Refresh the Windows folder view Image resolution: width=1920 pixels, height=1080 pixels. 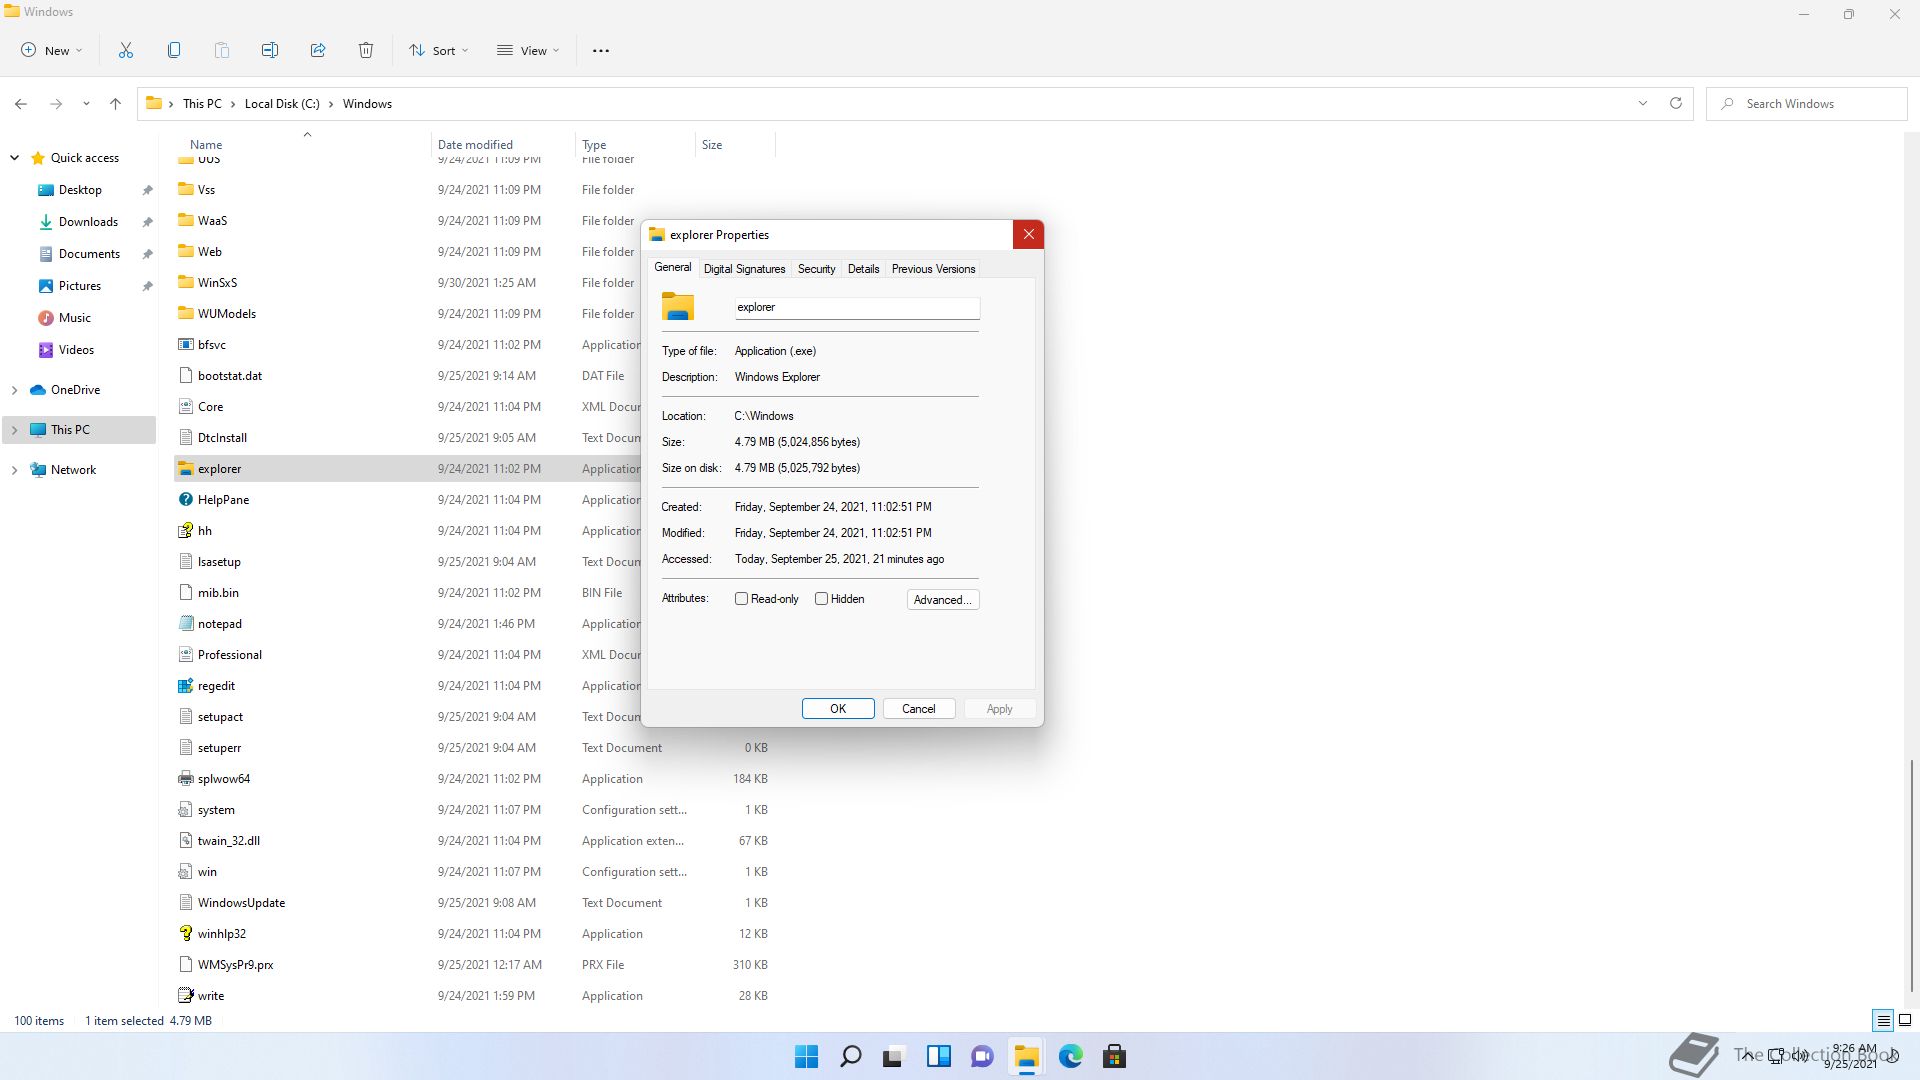point(1676,103)
